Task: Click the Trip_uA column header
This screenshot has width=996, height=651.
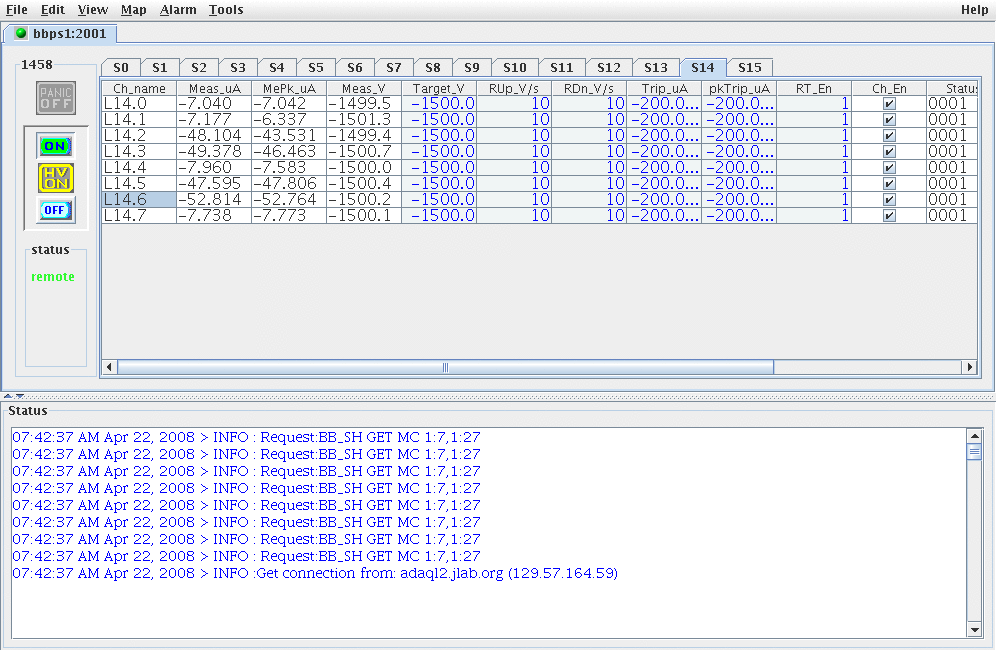Action: [664, 88]
